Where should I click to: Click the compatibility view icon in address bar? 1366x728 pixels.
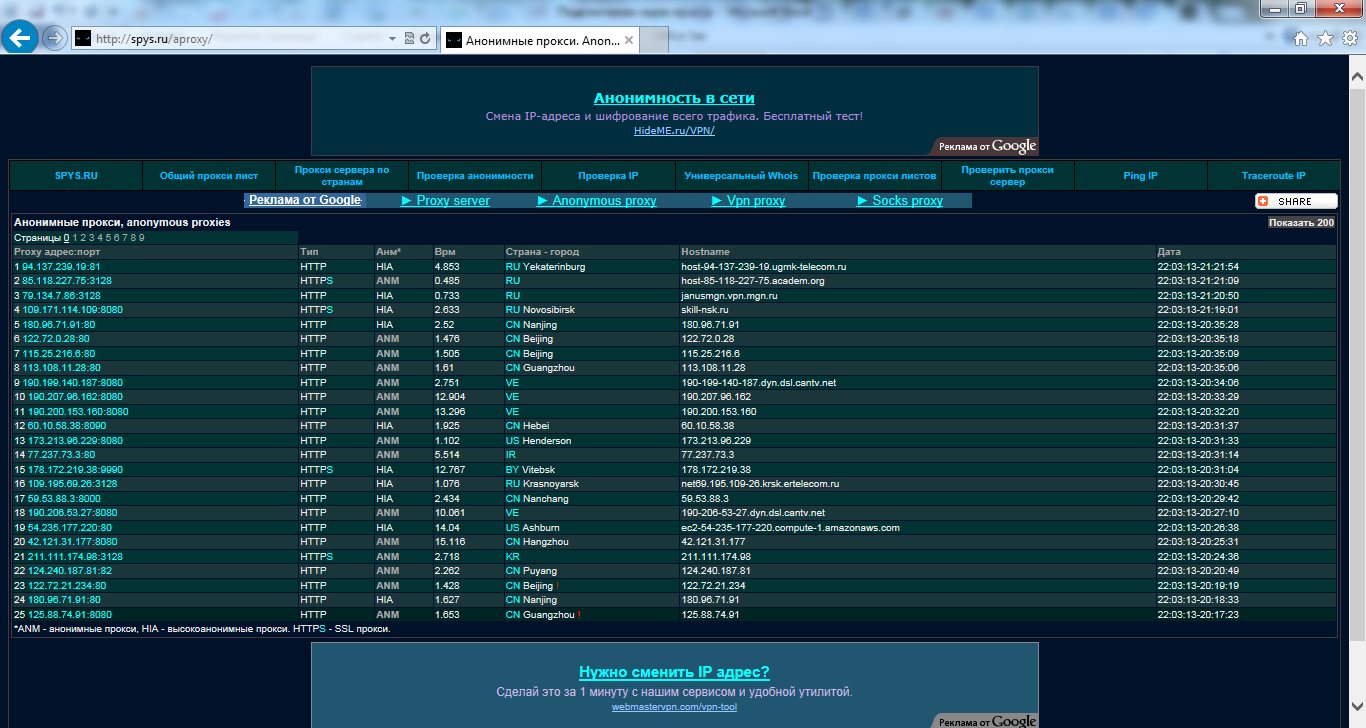pyautogui.click(x=409, y=39)
